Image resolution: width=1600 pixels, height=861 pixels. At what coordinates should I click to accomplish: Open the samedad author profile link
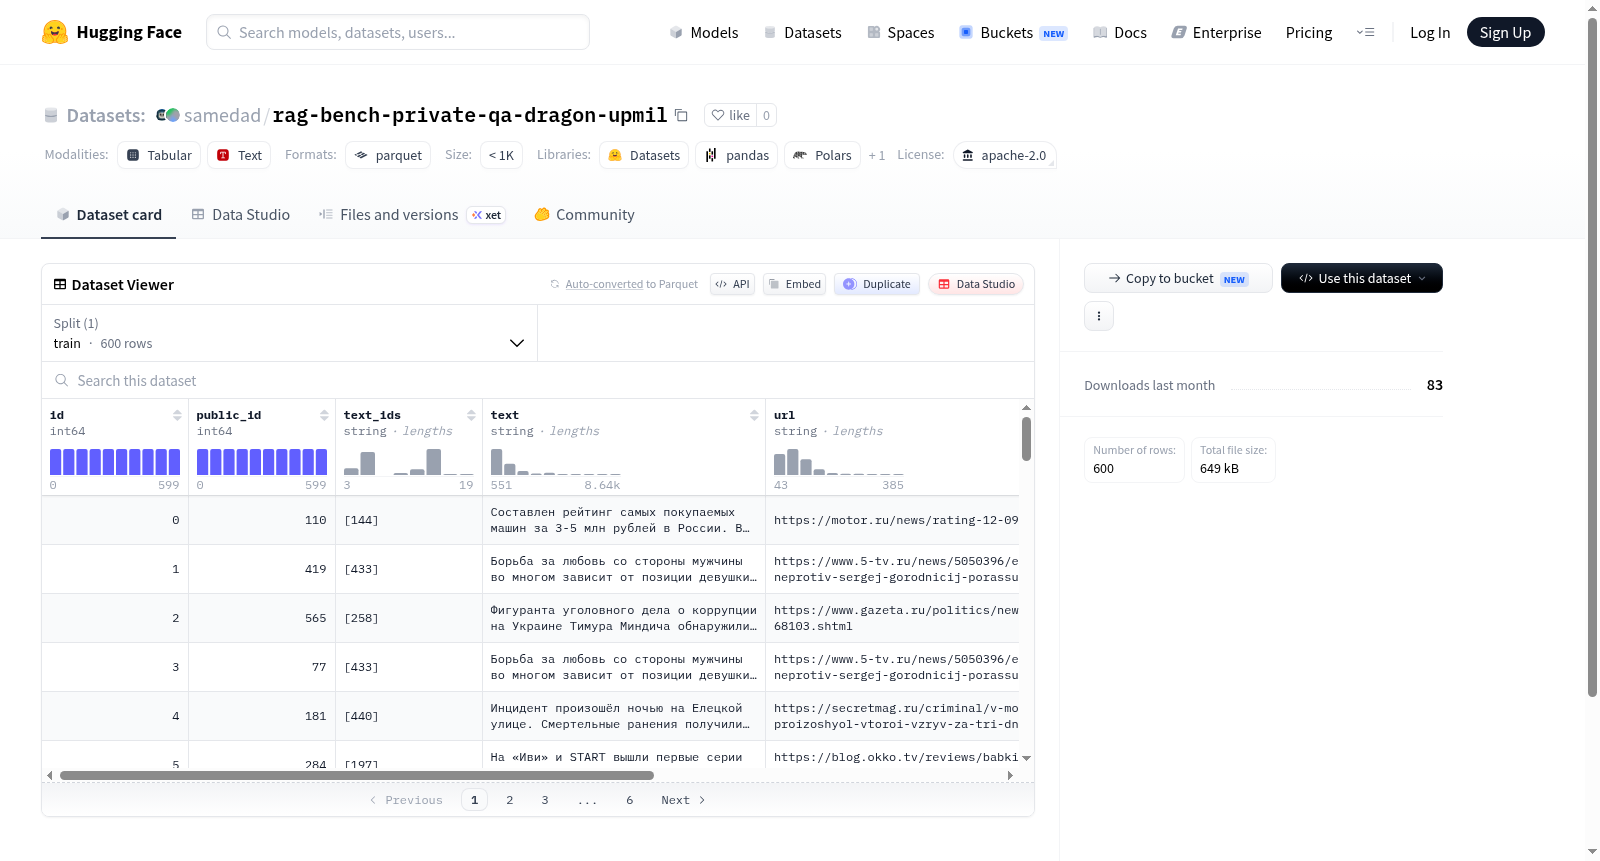(222, 115)
